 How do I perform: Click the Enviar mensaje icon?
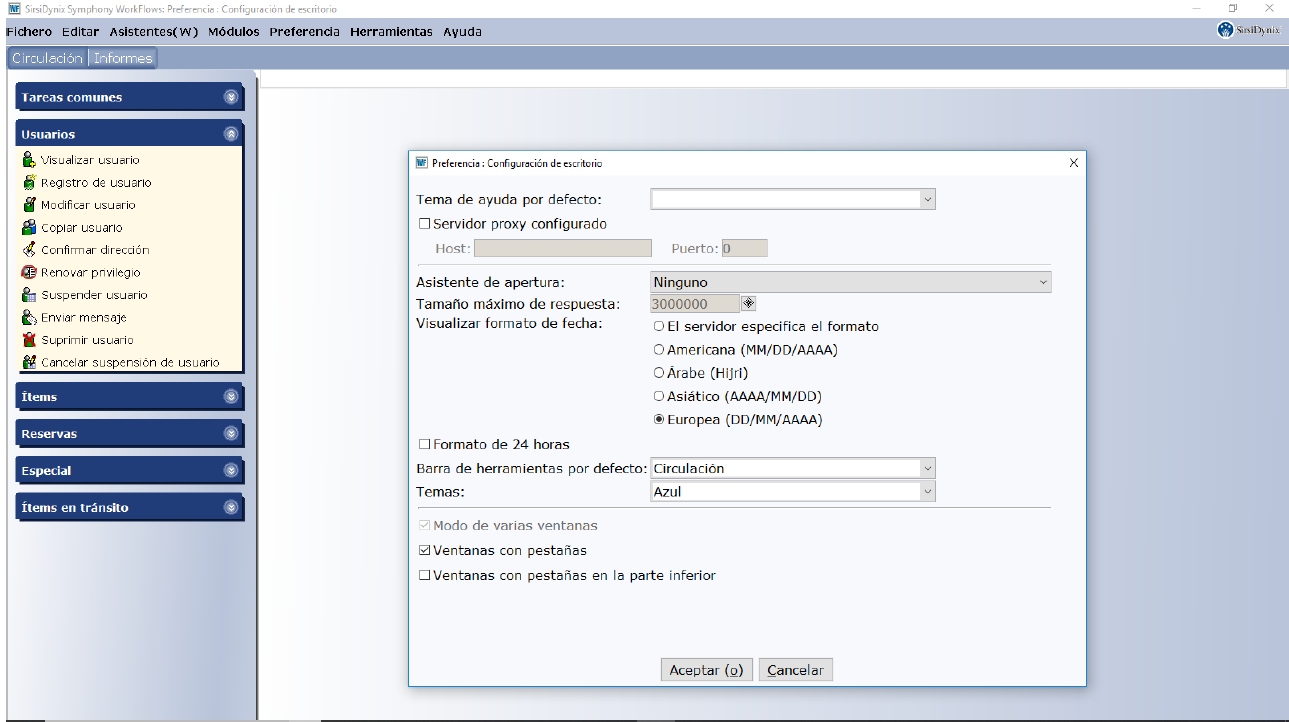[29, 317]
